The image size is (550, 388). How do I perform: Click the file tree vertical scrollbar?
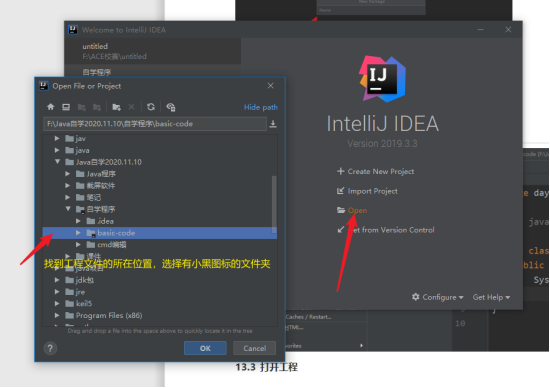(274, 205)
